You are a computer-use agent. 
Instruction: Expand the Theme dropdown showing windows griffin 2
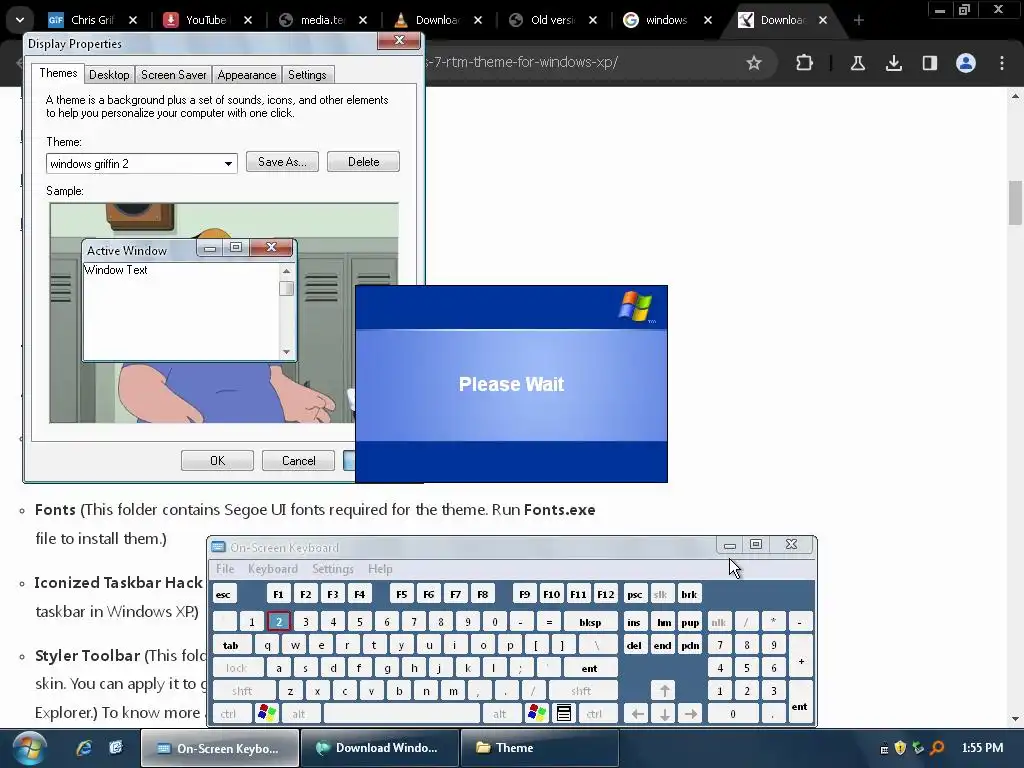pos(228,164)
